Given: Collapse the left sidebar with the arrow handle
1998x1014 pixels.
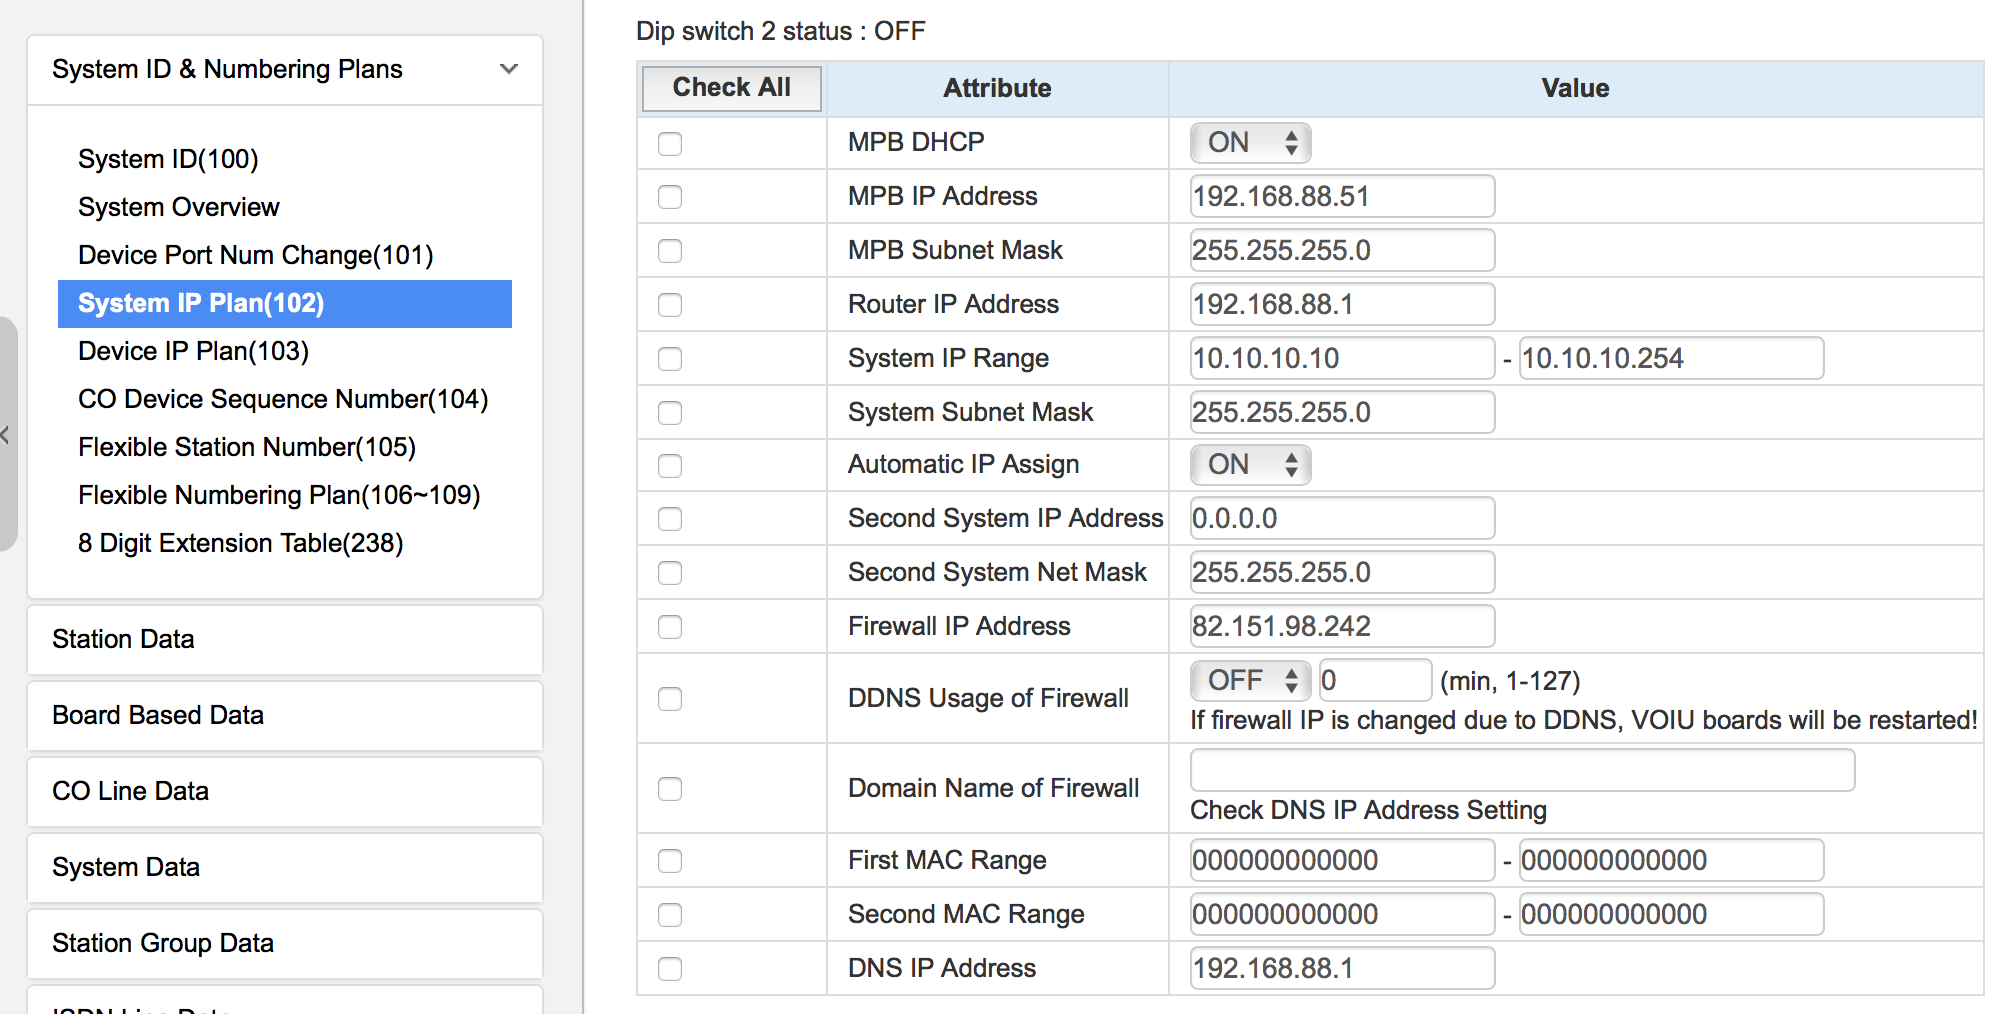Looking at the screenshot, I should [6, 435].
